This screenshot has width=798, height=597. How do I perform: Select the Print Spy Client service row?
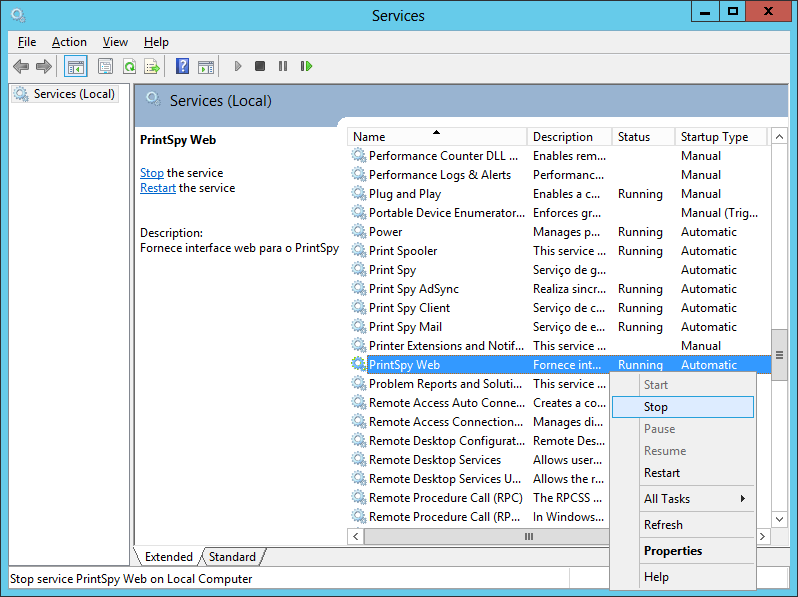559,307
